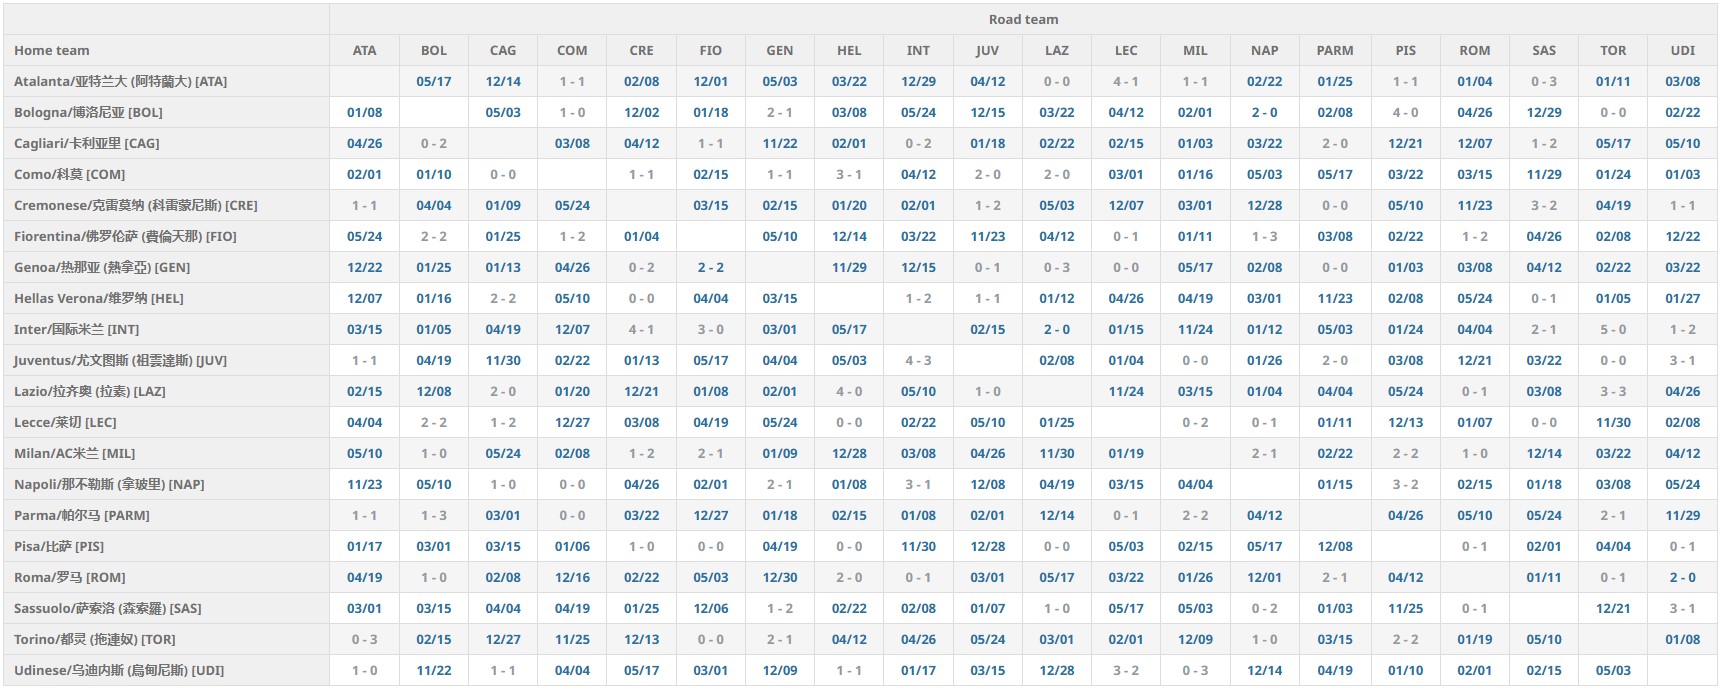
Task: Click Torino's 0-3 home result against Atalanta
Action: [364, 639]
